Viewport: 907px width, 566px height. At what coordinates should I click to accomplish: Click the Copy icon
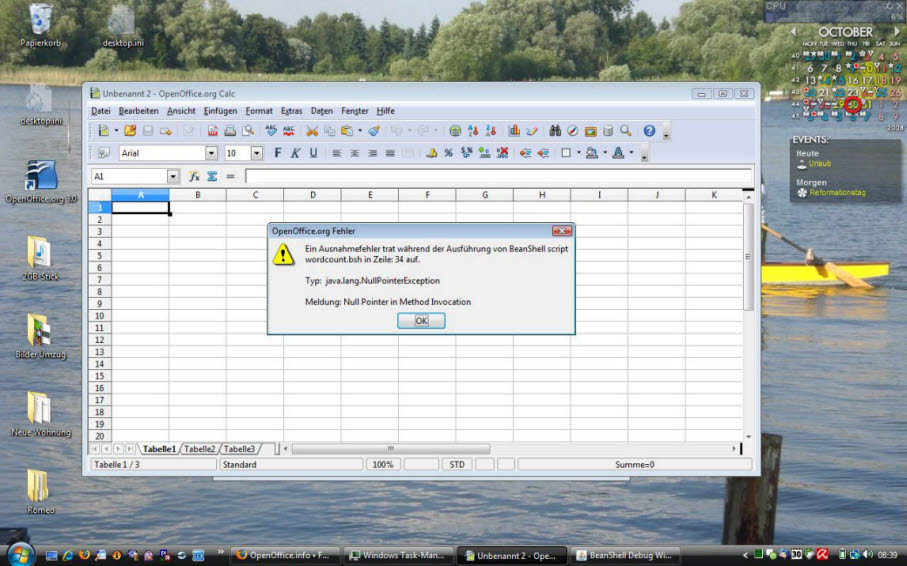click(330, 131)
